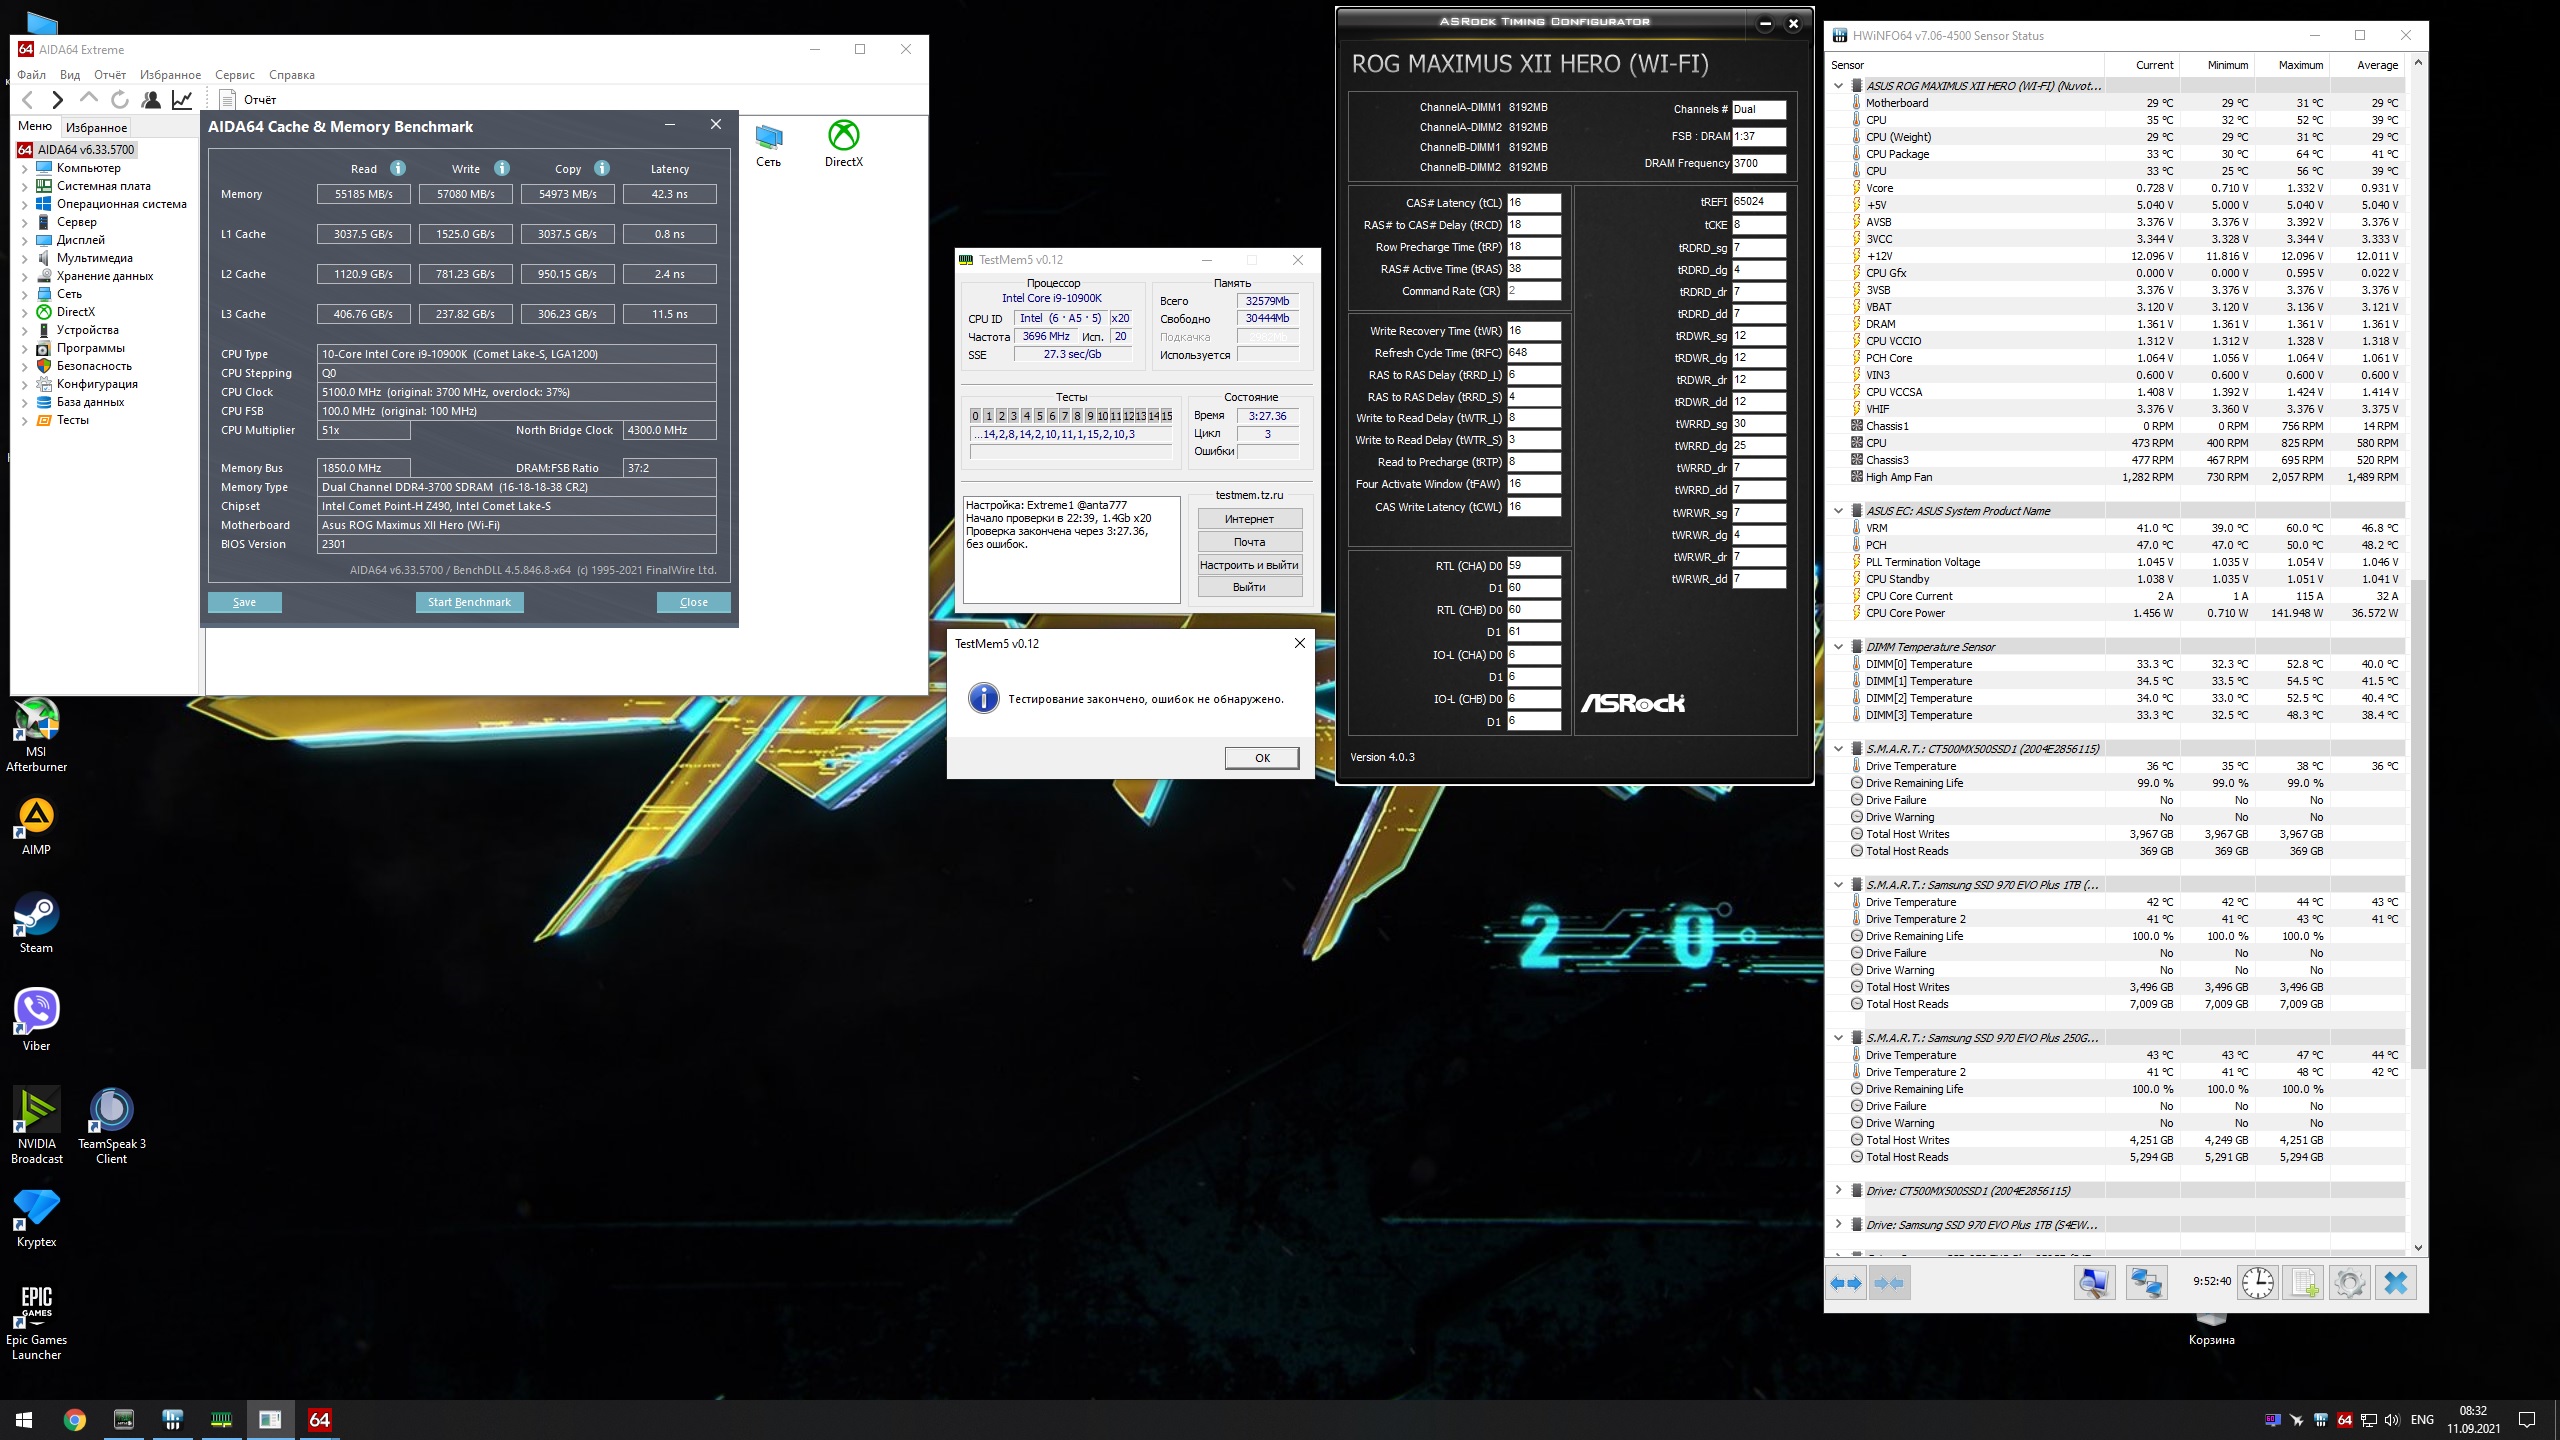
Task: Click AIDA64 users toolbar icon
Action: click(x=151, y=99)
